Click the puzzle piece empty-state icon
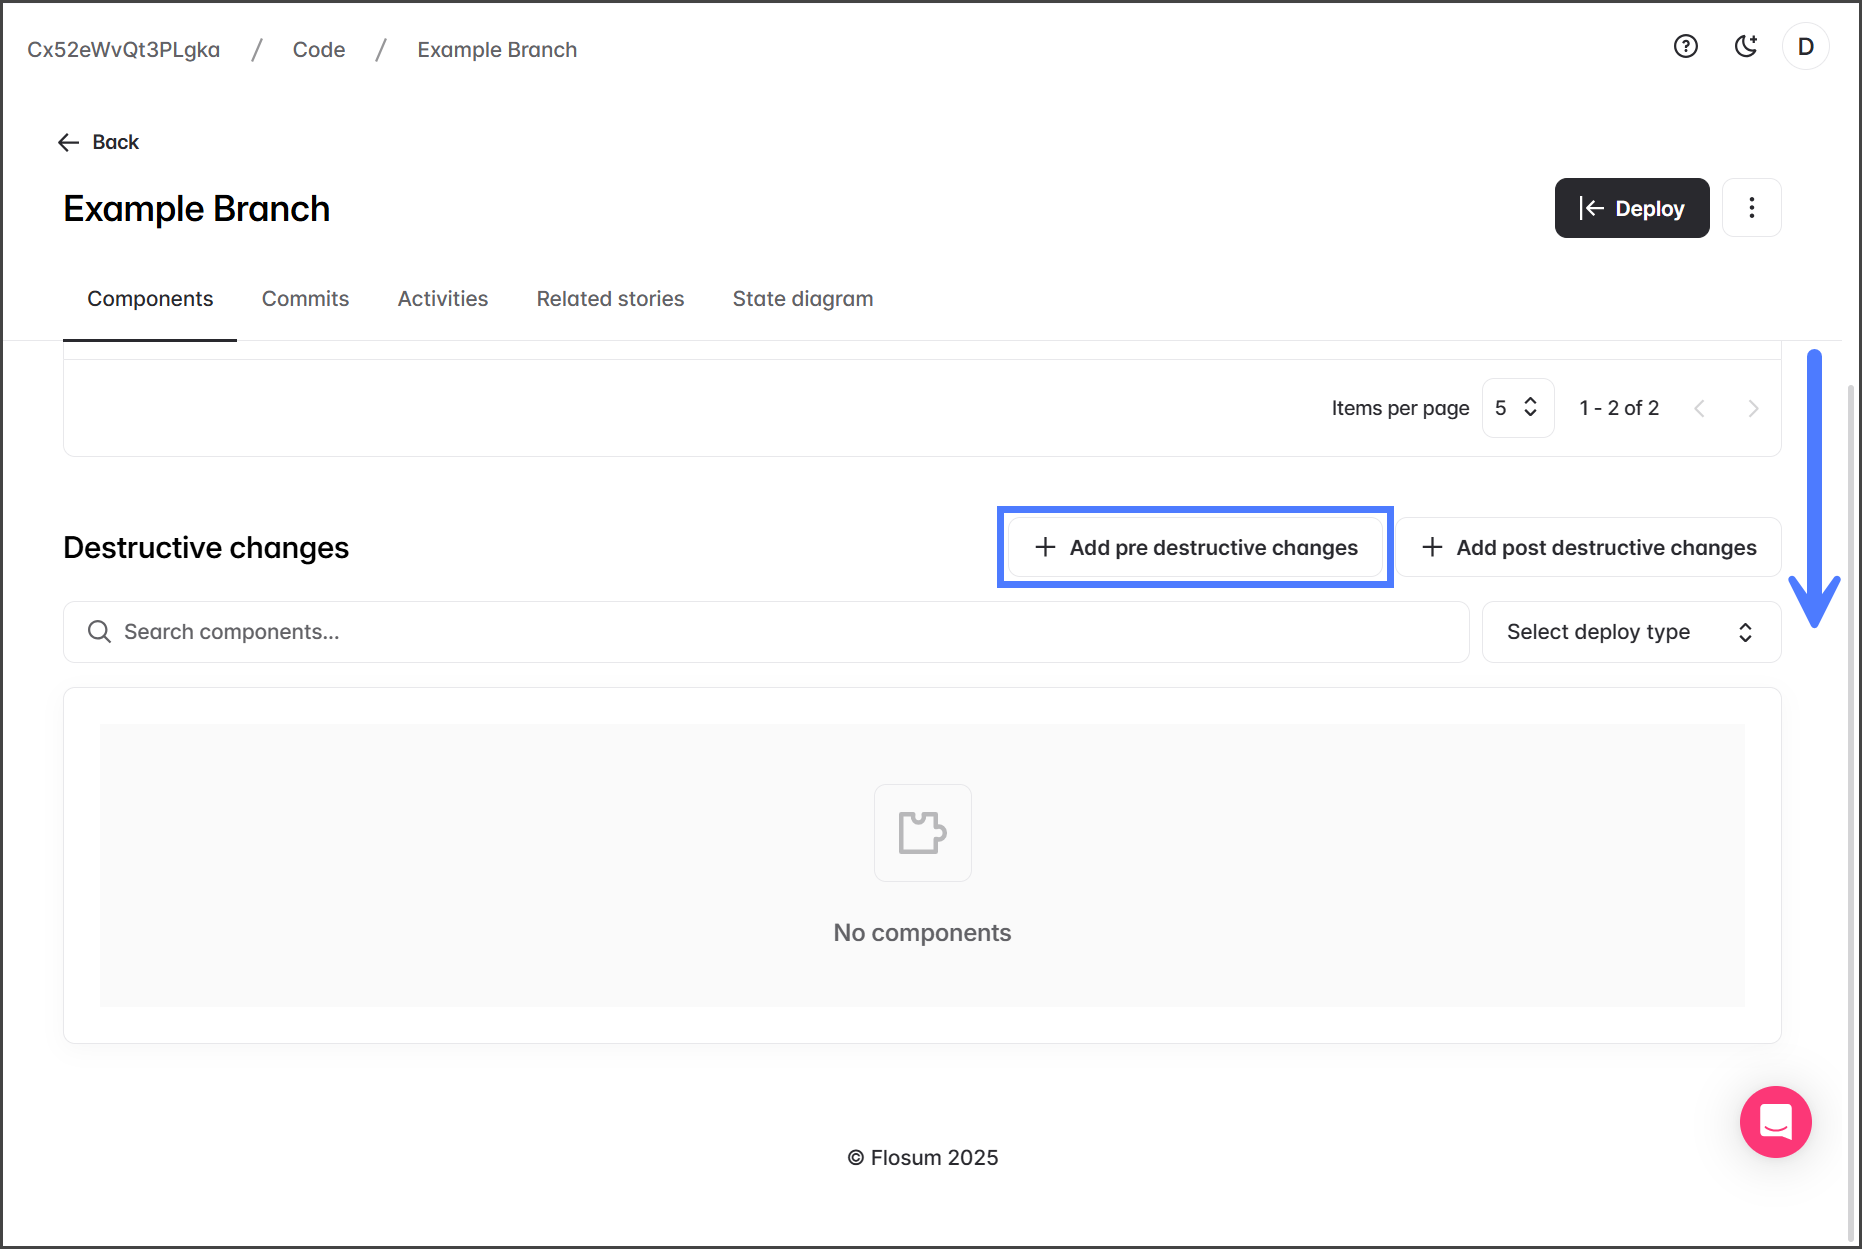Image resolution: width=1862 pixels, height=1249 pixels. (x=922, y=832)
